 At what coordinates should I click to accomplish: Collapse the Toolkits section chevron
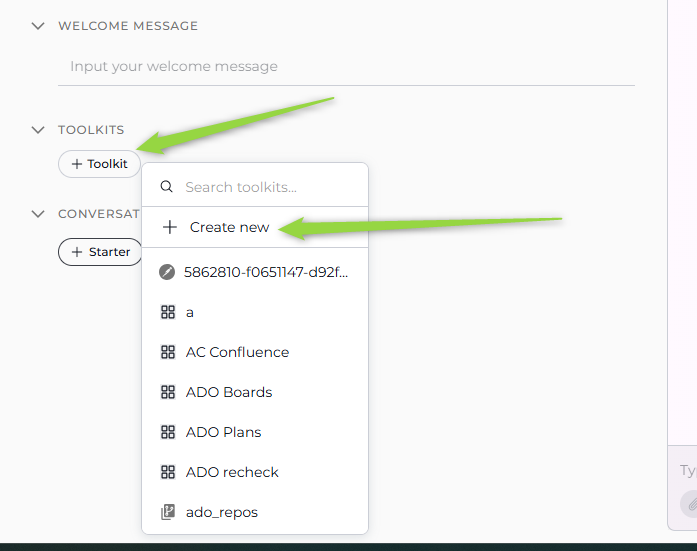pyautogui.click(x=38, y=130)
